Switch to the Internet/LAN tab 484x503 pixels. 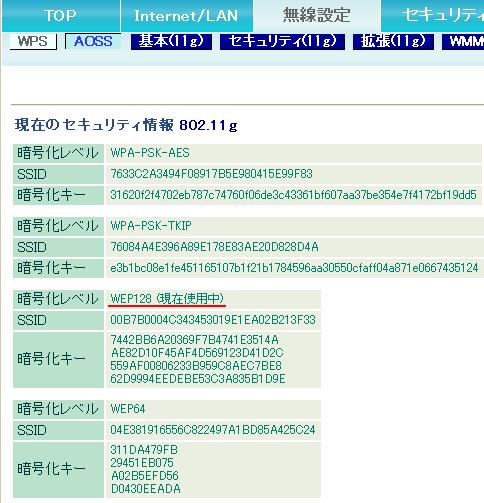pyautogui.click(x=186, y=15)
